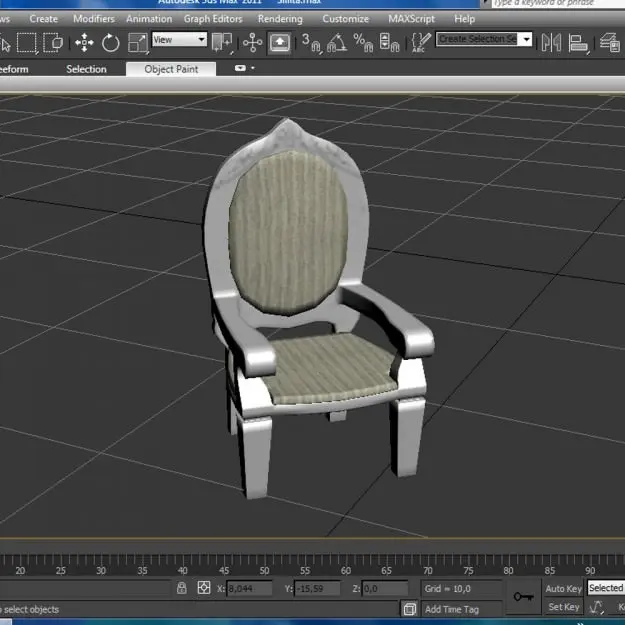
Task: Open the Graph Editors menu
Action: [213, 19]
